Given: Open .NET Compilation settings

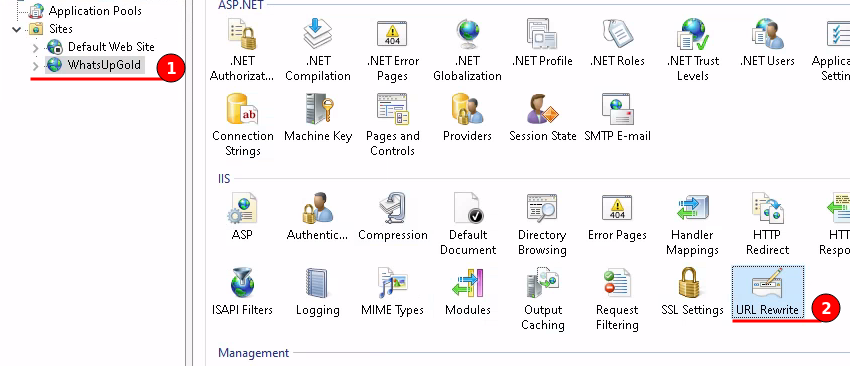Looking at the screenshot, I should pos(318,50).
